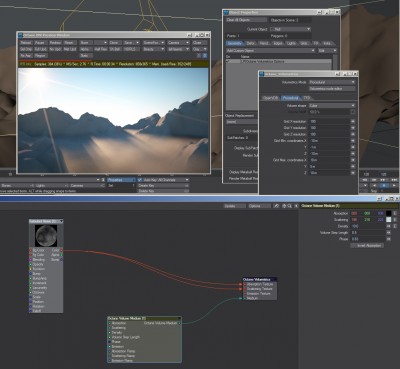Click the envelope E button beside Absorption

[x=395, y=213]
